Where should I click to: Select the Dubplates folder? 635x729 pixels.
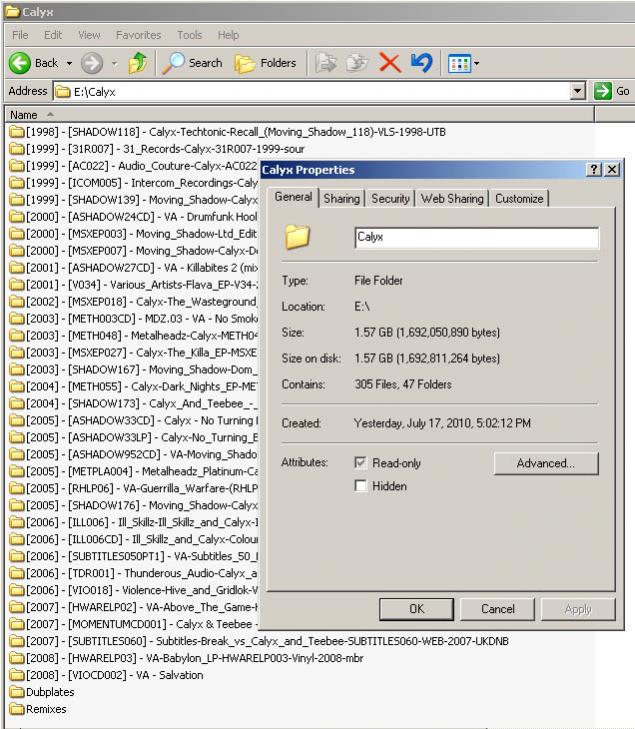point(46,692)
